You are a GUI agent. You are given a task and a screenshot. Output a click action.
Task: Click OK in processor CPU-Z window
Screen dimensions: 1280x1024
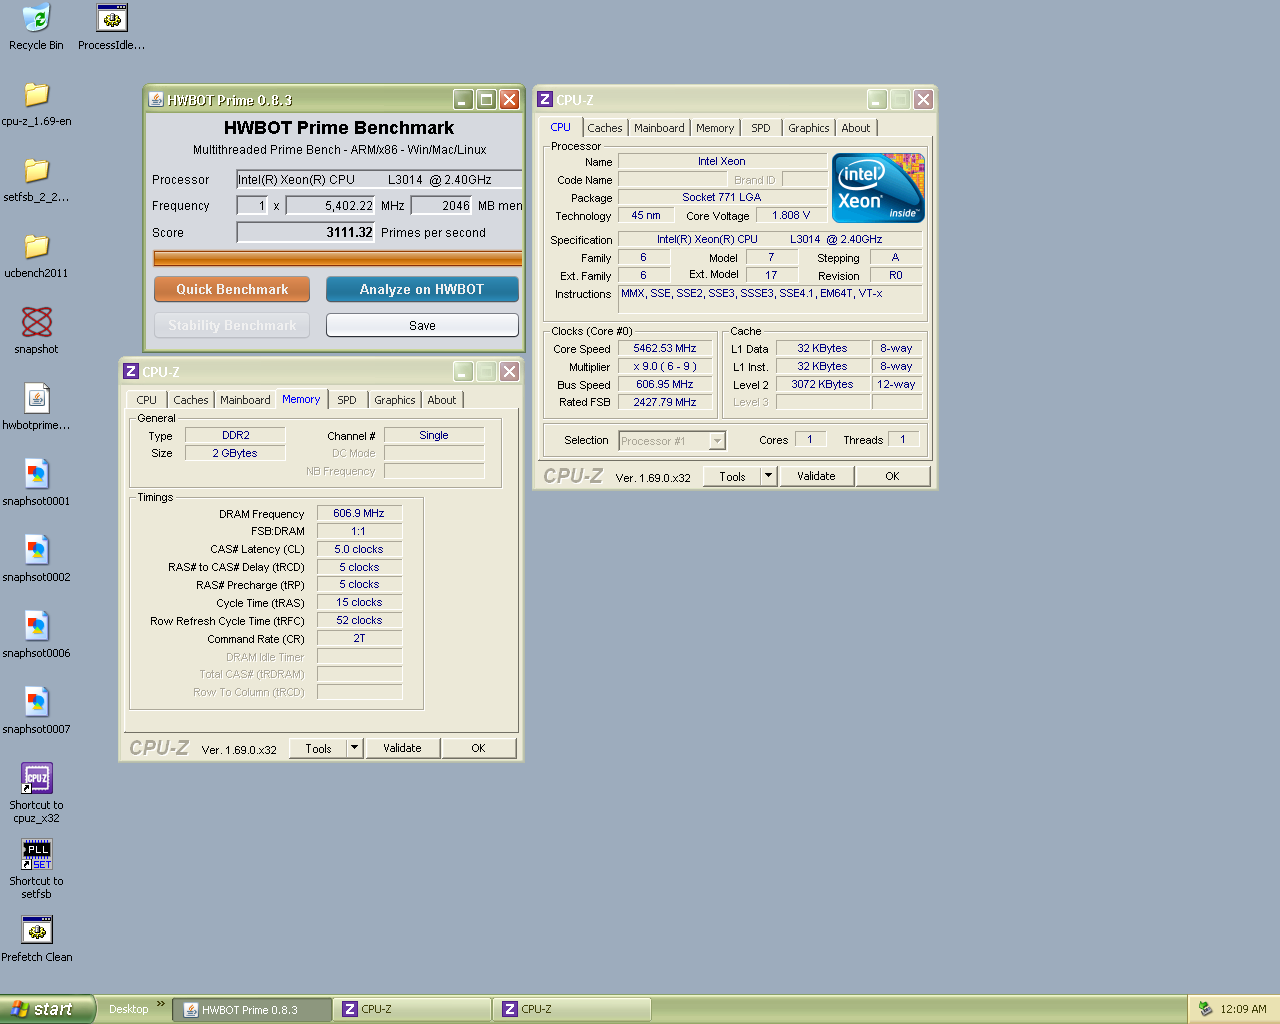coord(892,476)
